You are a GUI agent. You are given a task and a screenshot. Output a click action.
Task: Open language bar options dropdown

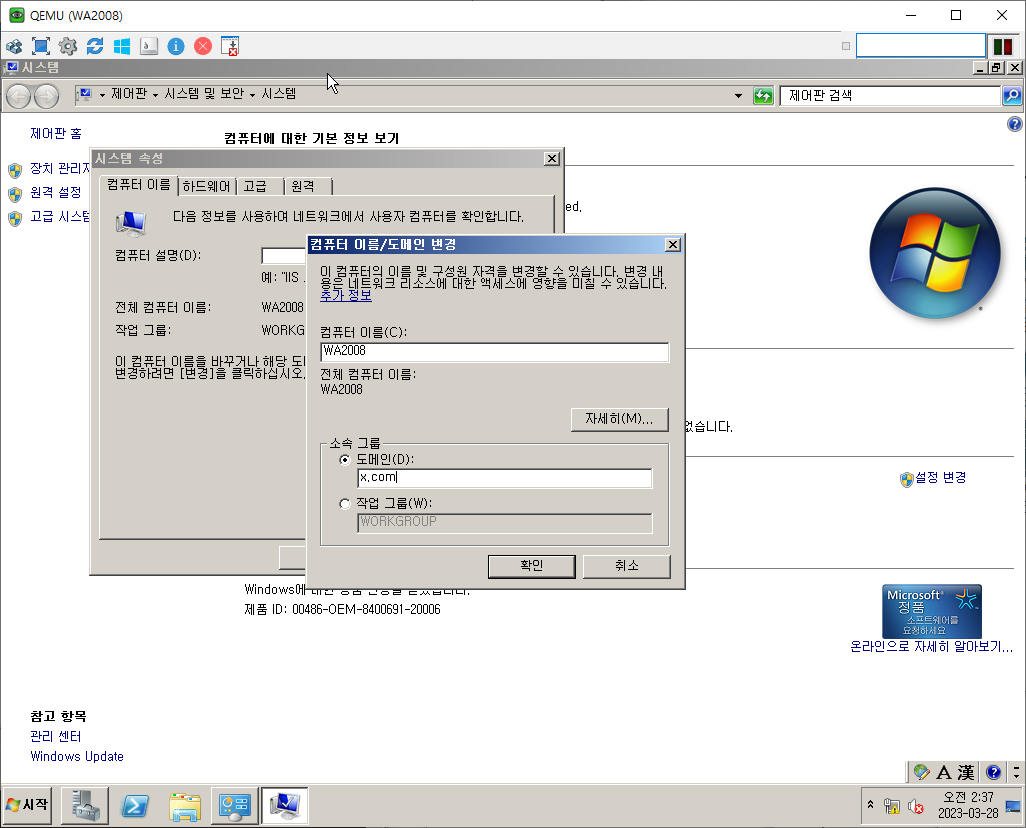pyautogui.click(x=1016, y=772)
